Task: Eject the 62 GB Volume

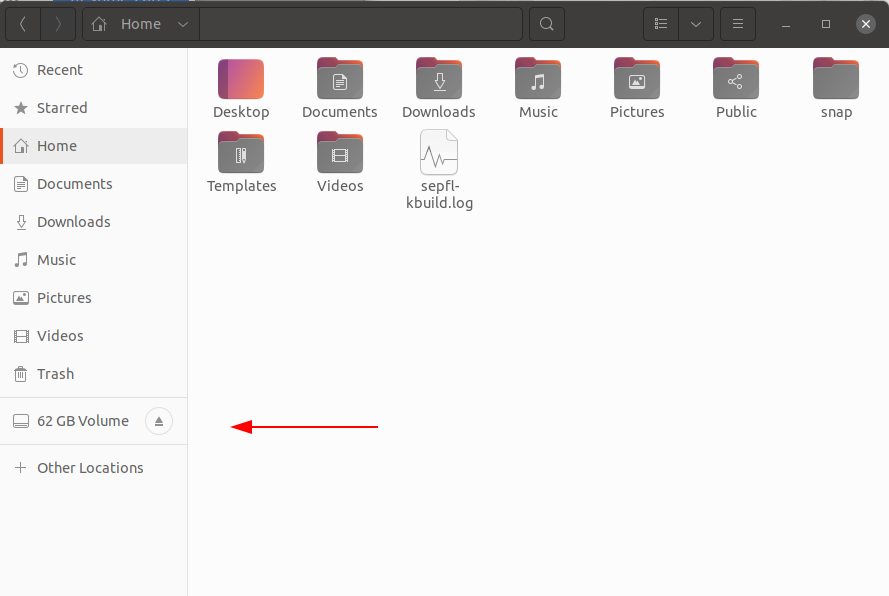Action: [x=159, y=421]
